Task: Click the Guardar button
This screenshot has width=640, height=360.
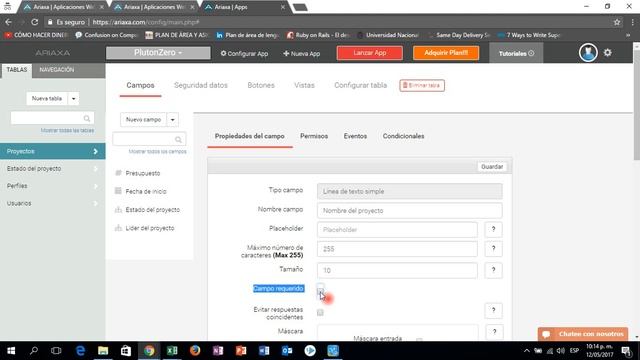Action: pos(492,167)
